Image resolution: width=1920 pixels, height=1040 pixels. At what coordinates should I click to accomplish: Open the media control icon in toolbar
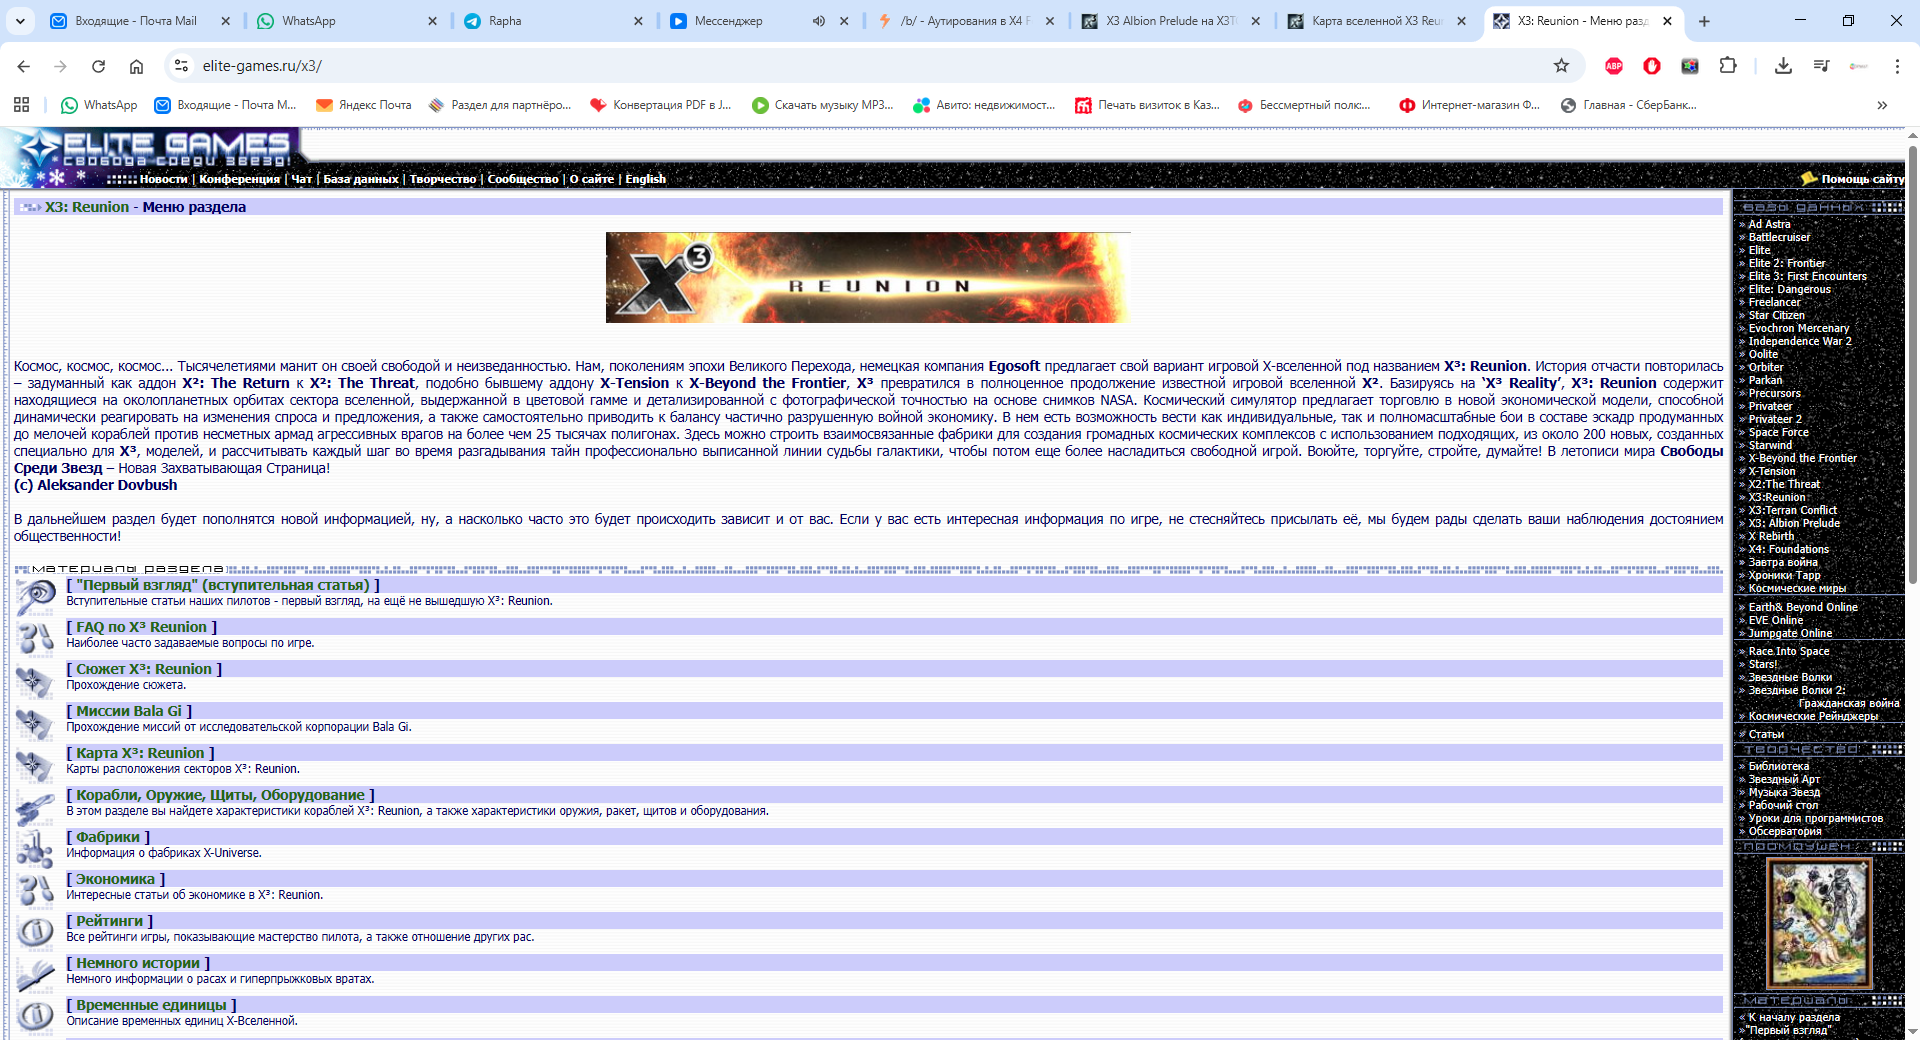tap(1821, 66)
